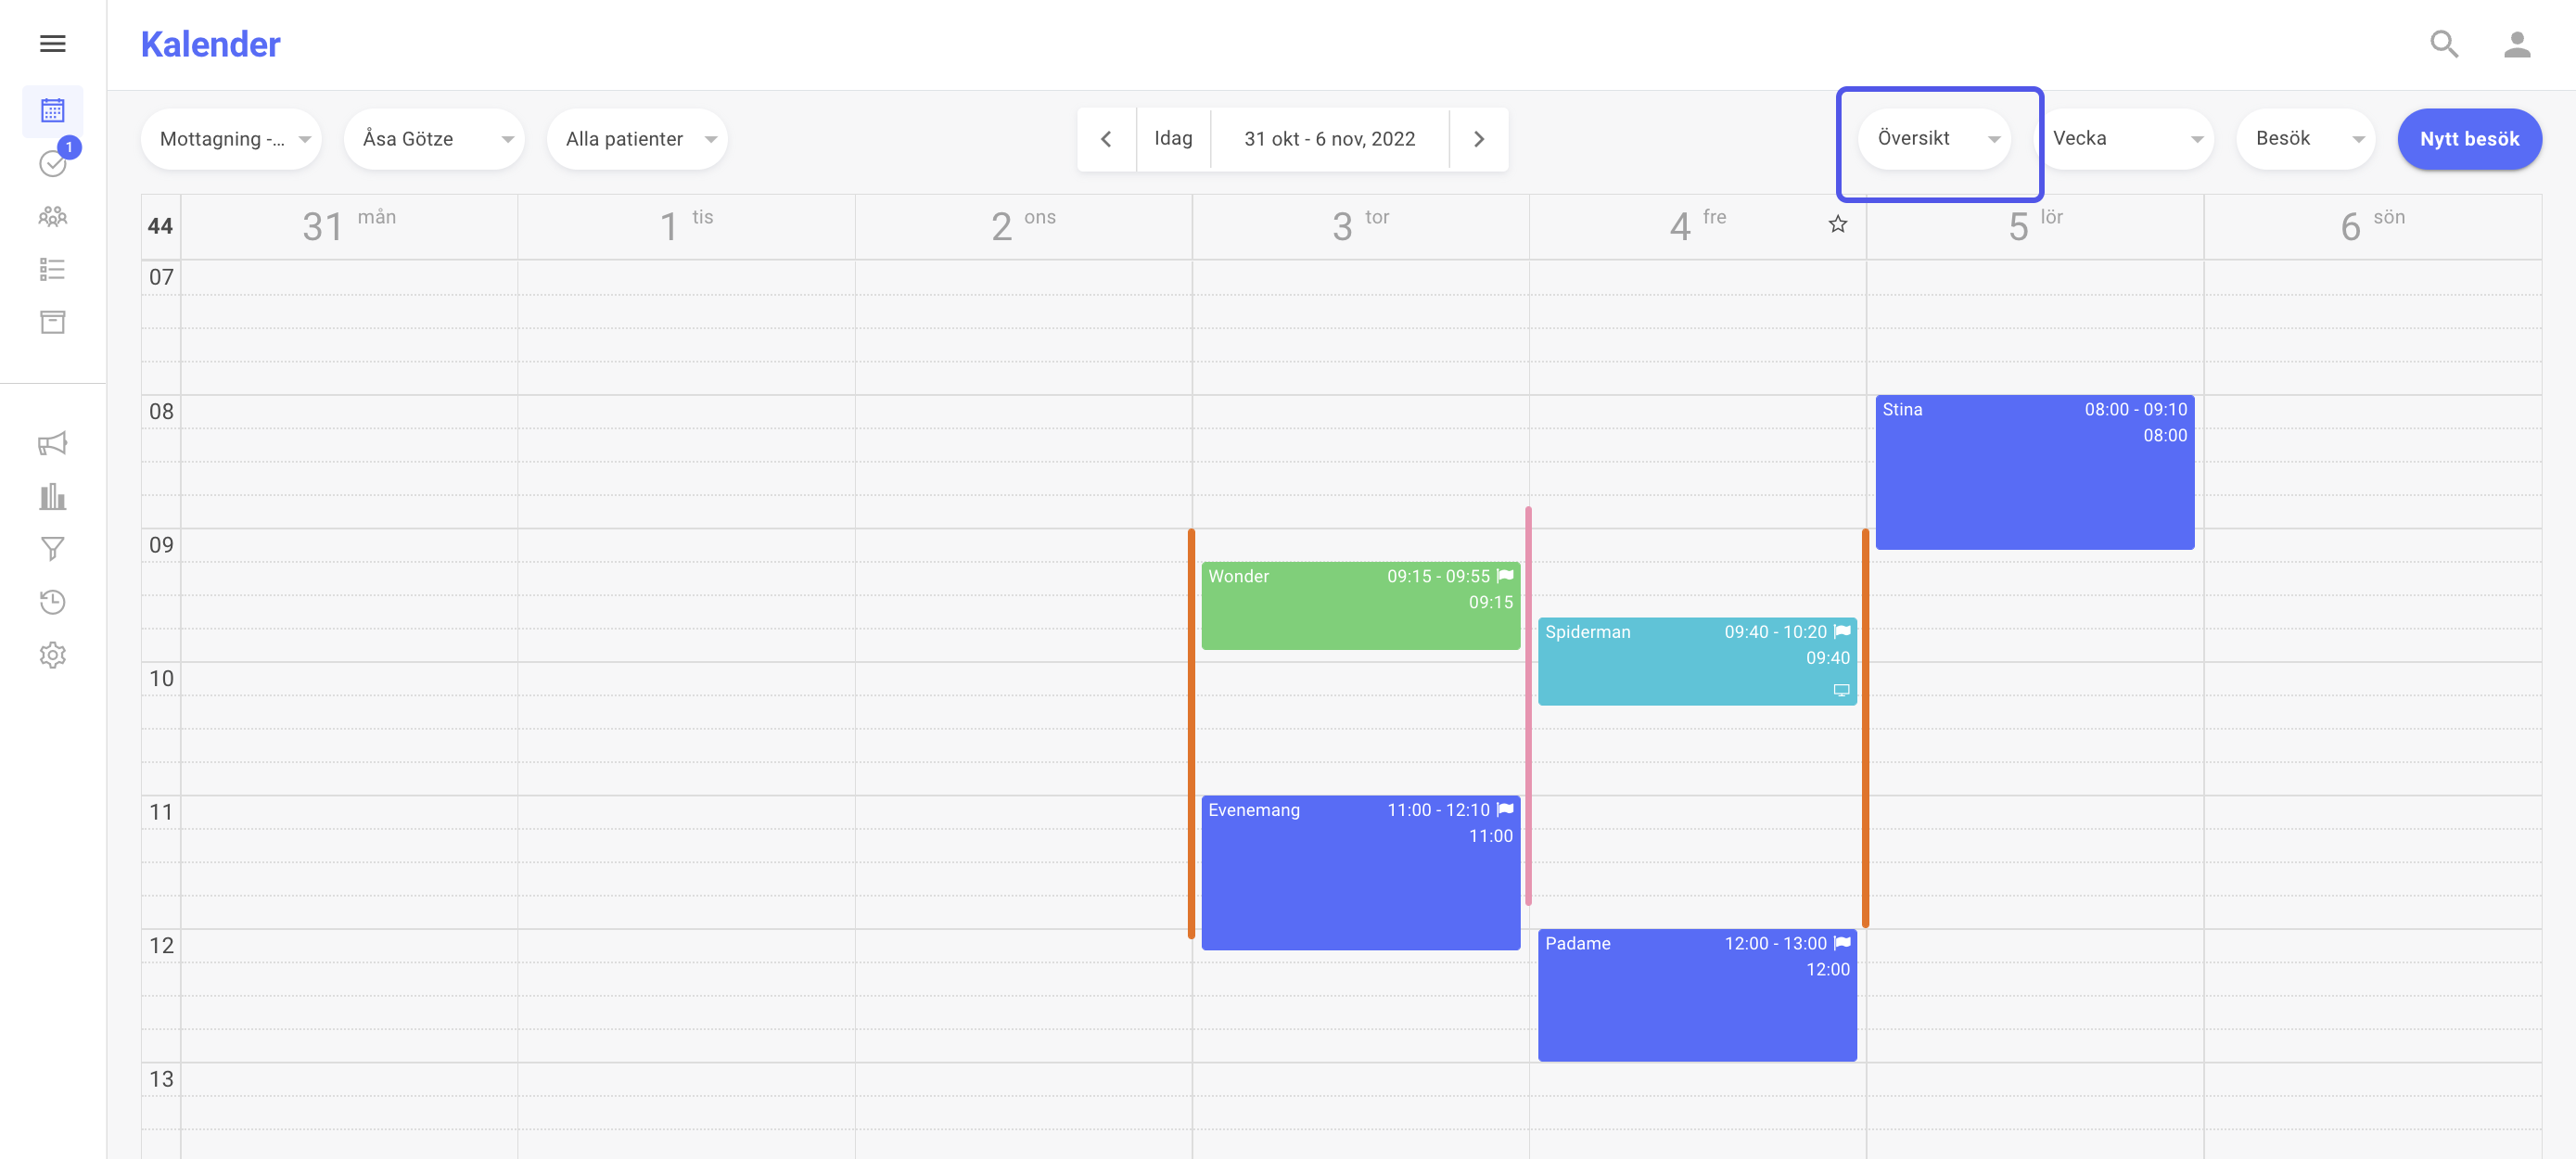Open the filter funnel icon
This screenshot has height=1159, width=2576.
click(x=52, y=549)
